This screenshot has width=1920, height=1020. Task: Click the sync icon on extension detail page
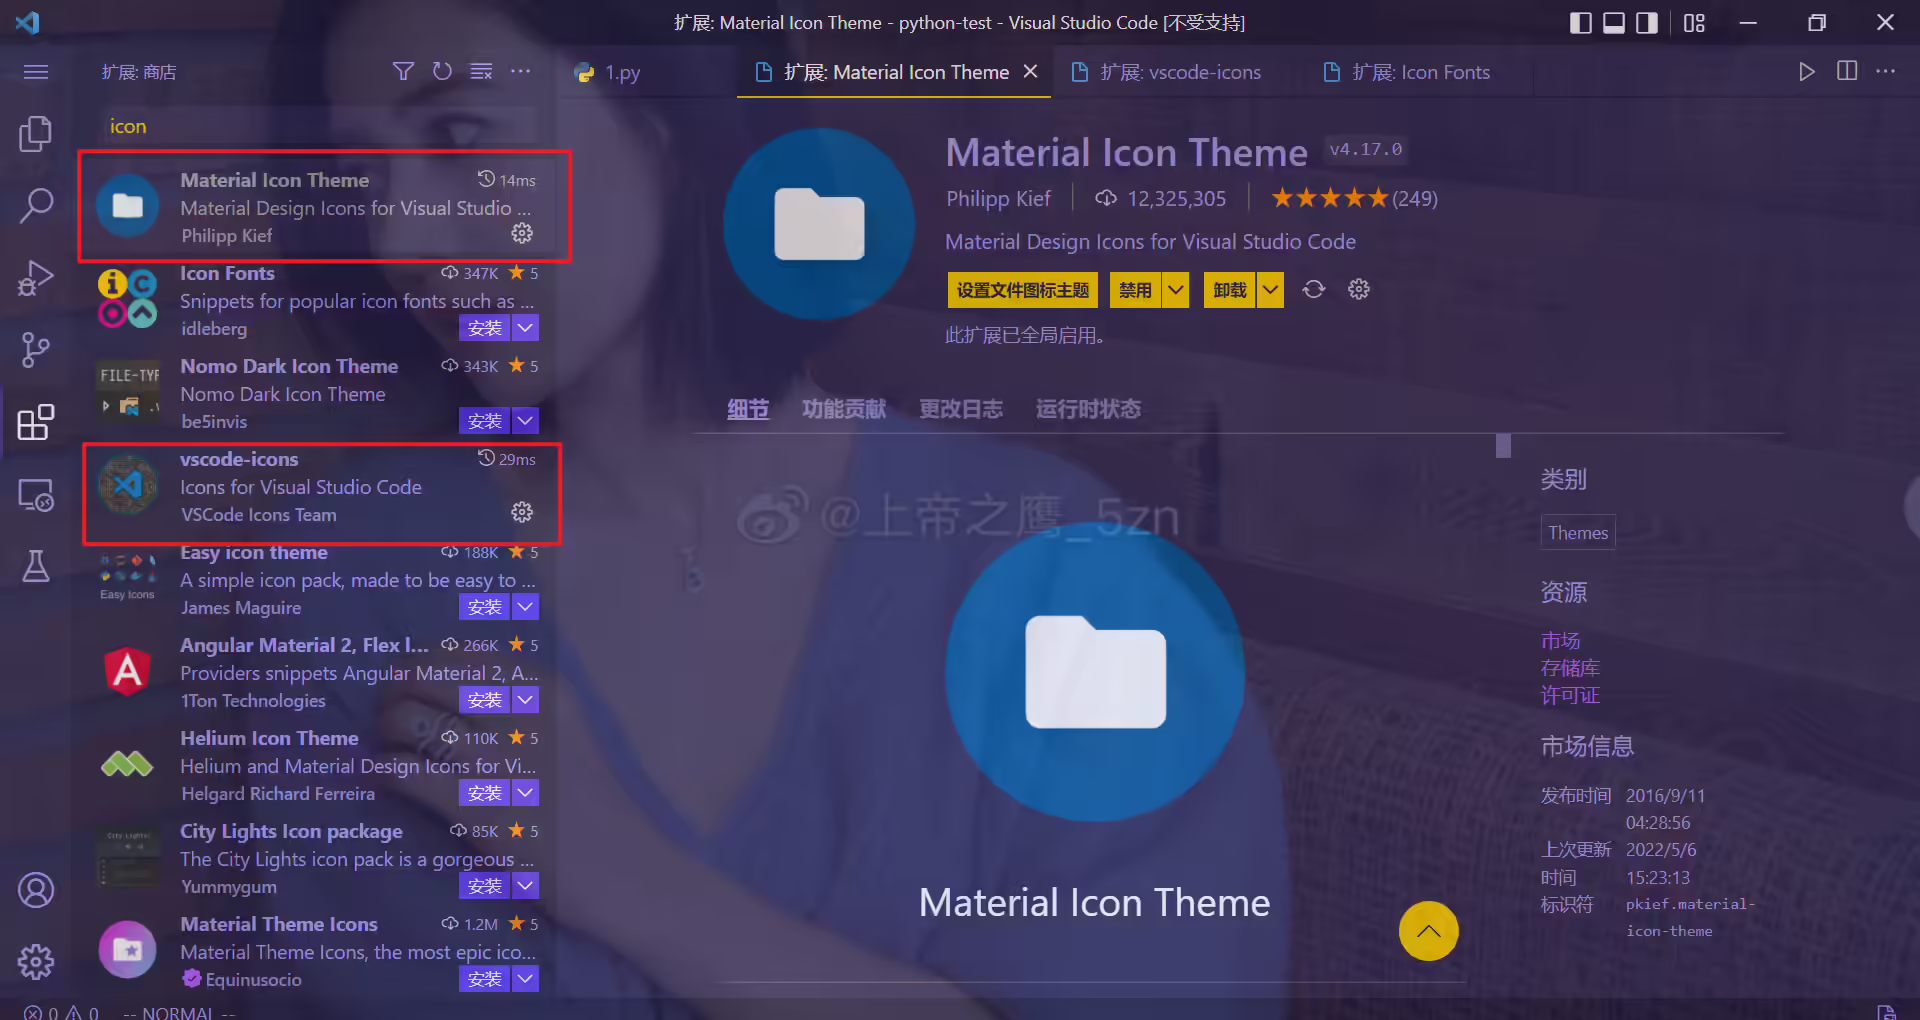pyautogui.click(x=1314, y=289)
